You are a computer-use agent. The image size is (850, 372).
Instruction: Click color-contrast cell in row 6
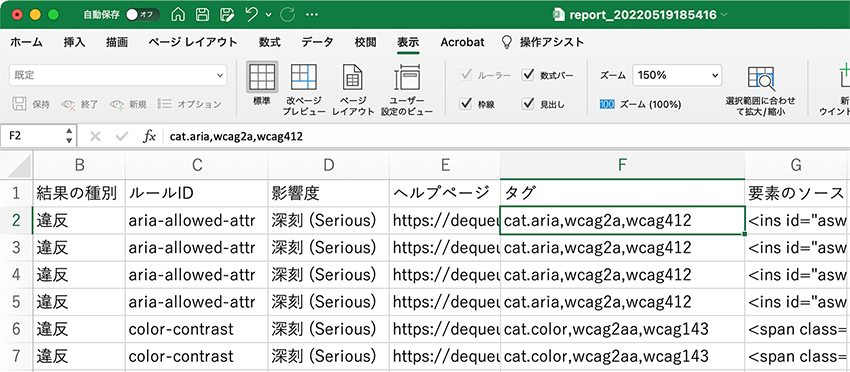point(197,329)
